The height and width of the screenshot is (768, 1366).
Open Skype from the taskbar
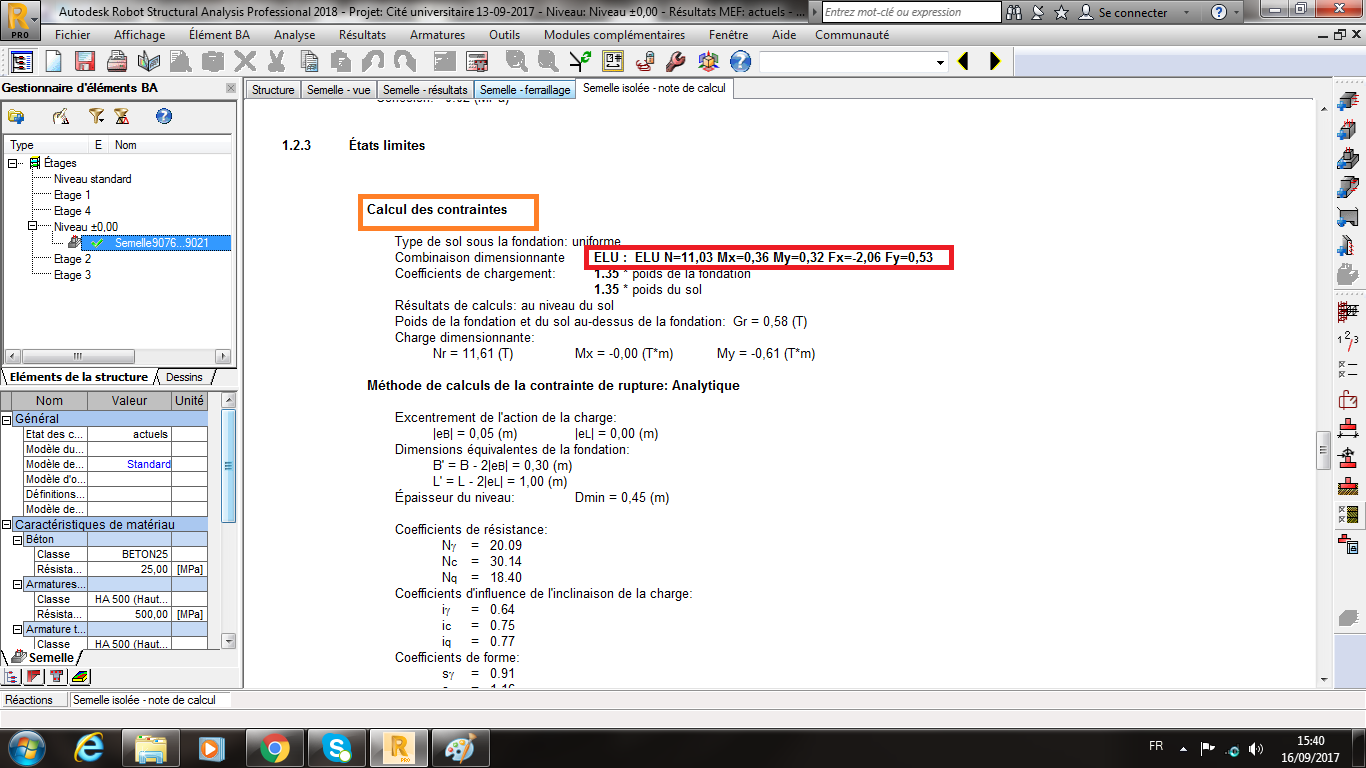click(336, 747)
